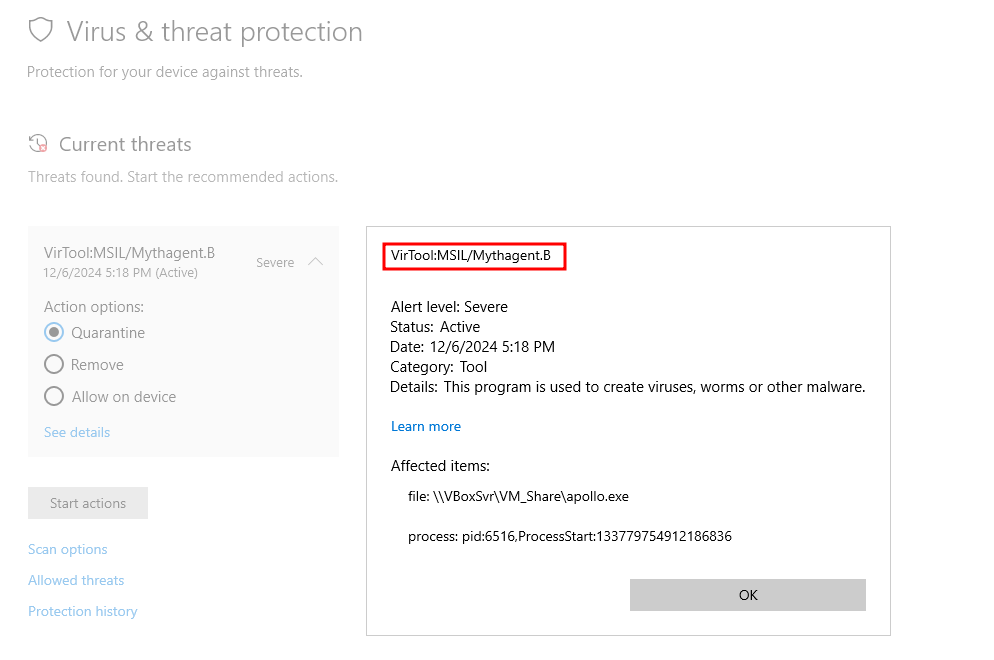Click the Current threats history clock icon
The width and height of the screenshot is (994, 660).
(38, 144)
